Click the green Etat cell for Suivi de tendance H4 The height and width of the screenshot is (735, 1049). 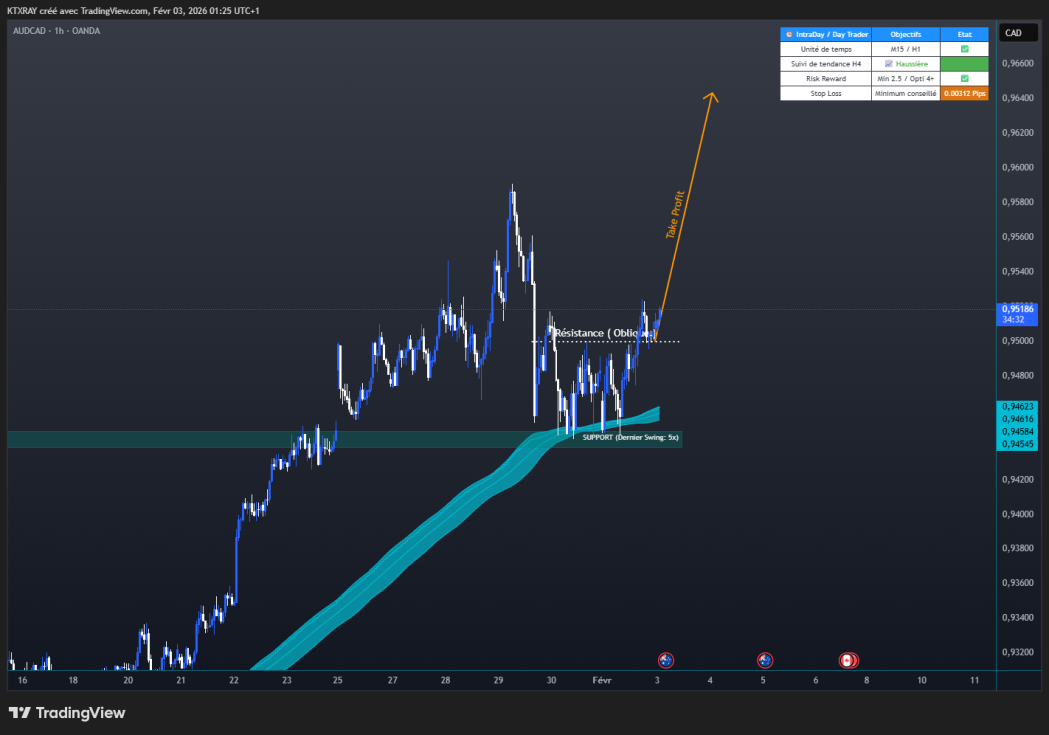click(963, 63)
